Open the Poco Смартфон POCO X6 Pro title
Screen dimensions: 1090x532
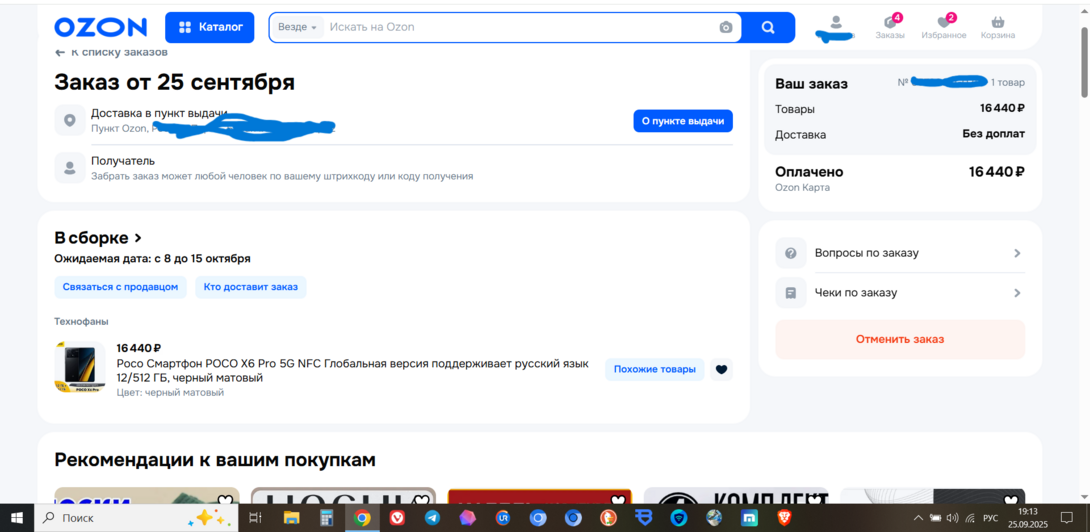tap(352, 371)
